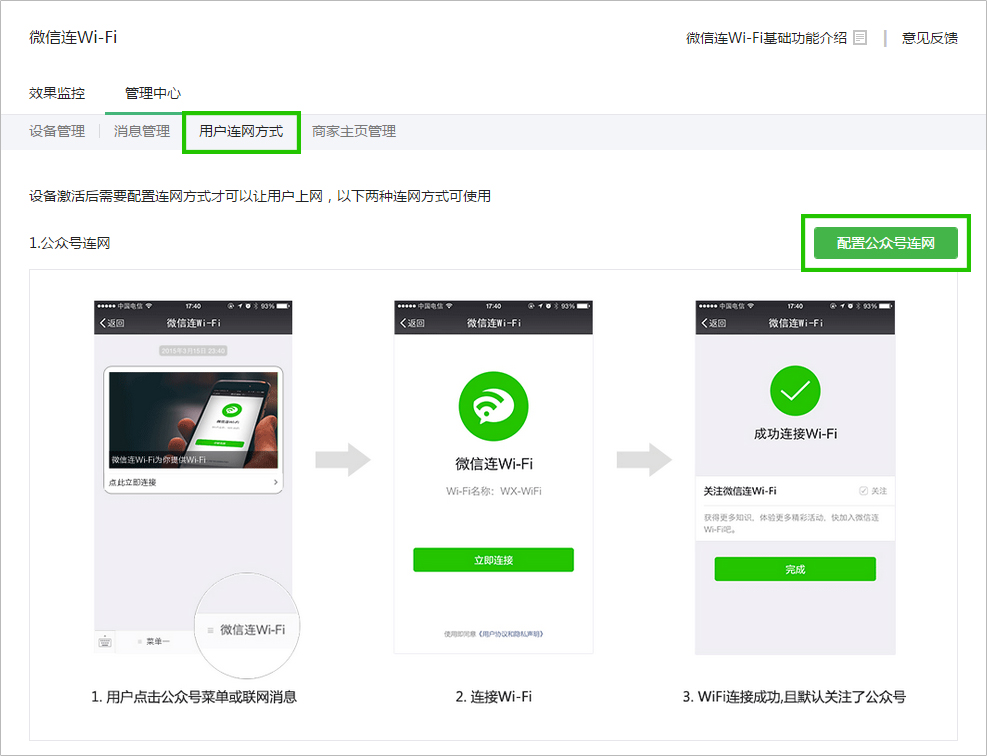Switch to the 效果监控 tab
The width and height of the screenshot is (987, 756).
coord(57,93)
